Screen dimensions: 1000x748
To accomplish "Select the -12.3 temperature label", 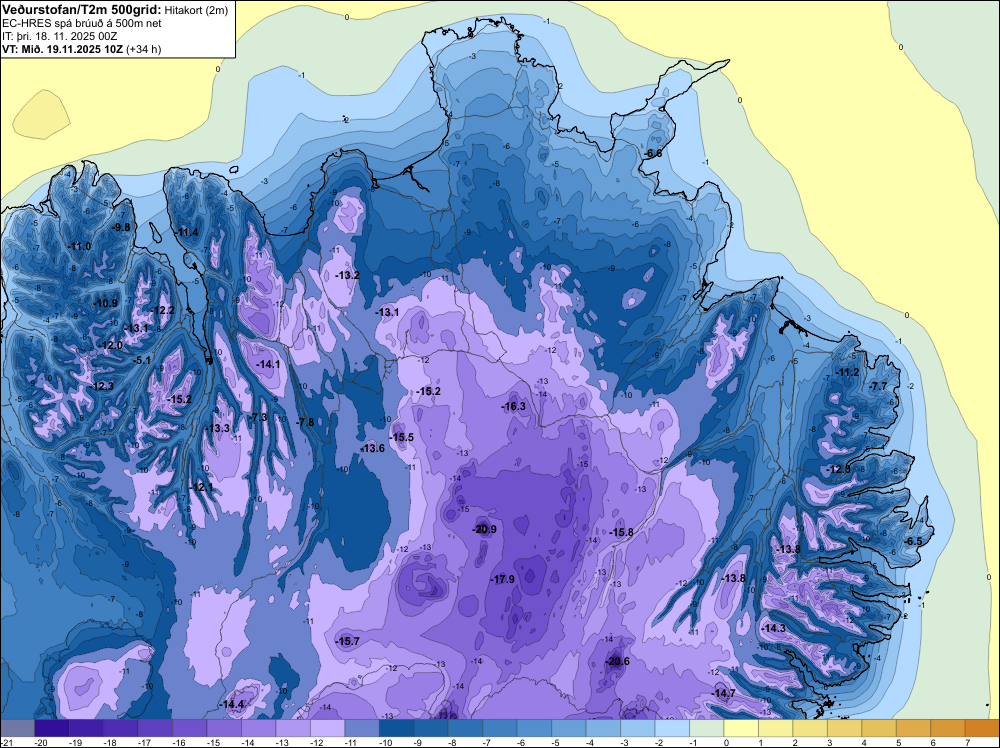I will coord(101,386).
